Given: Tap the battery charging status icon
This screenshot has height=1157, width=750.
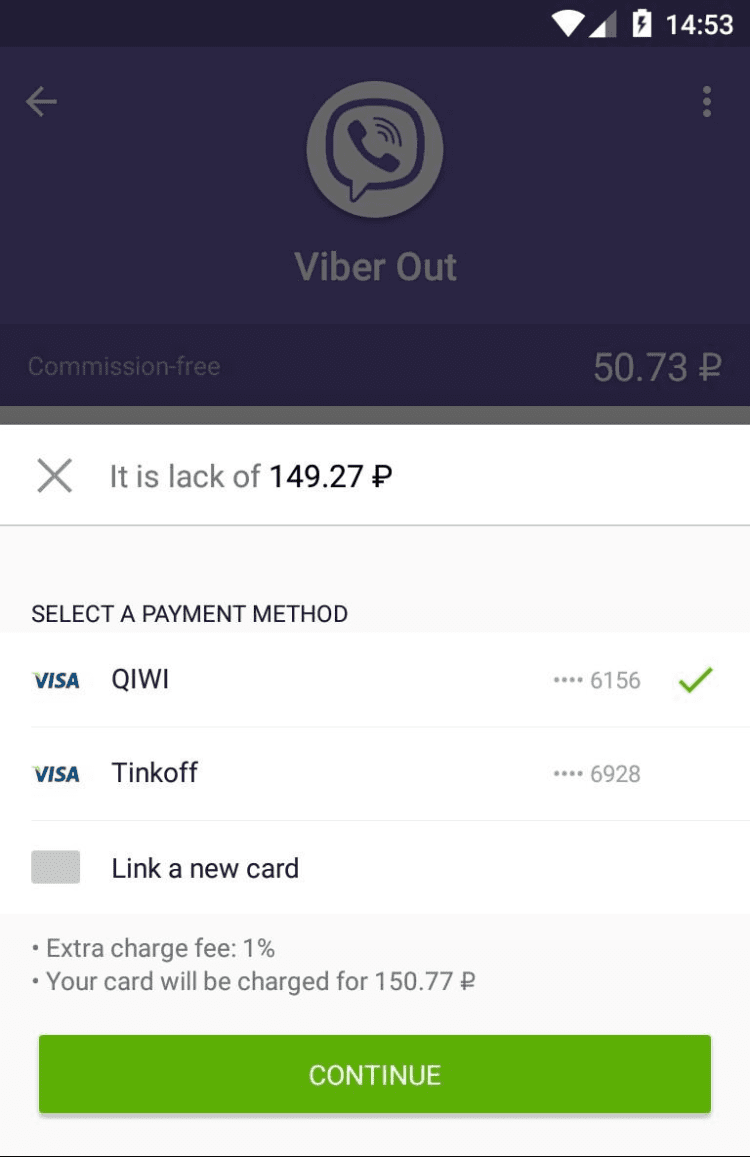Looking at the screenshot, I should [x=641, y=24].
